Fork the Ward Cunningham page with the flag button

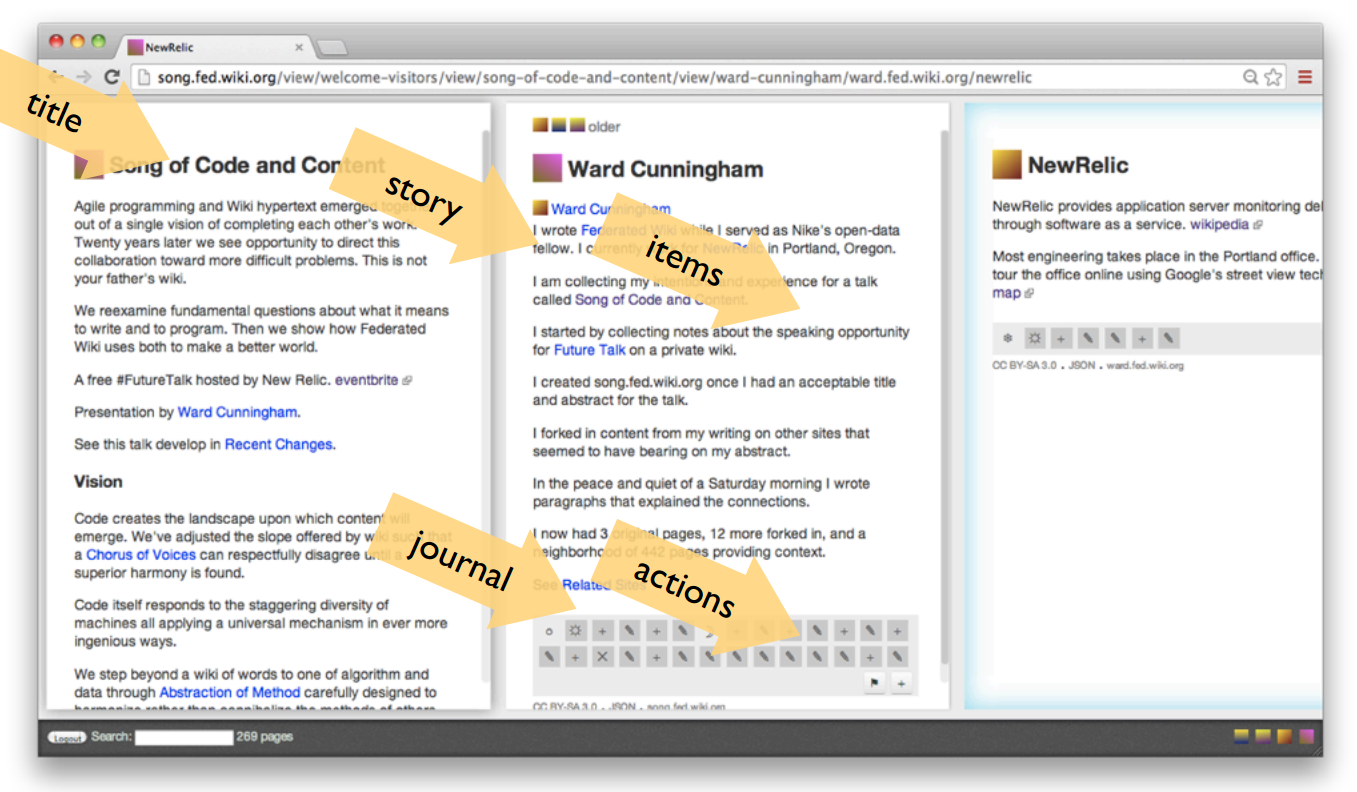click(x=875, y=683)
